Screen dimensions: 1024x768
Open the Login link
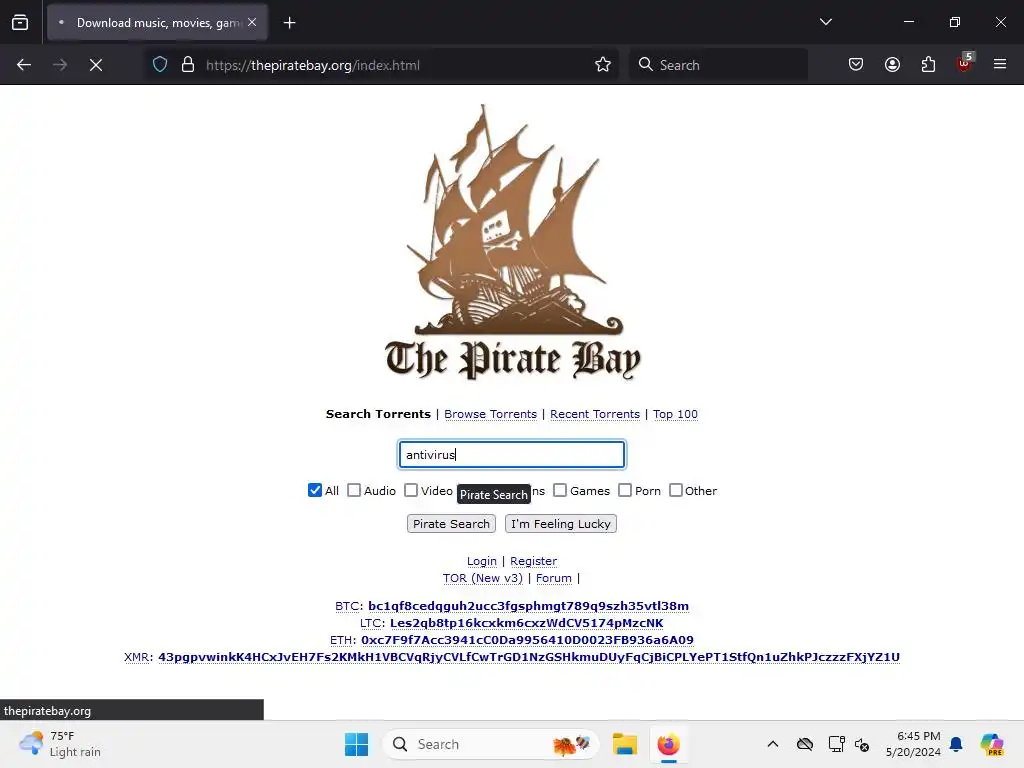point(482,561)
